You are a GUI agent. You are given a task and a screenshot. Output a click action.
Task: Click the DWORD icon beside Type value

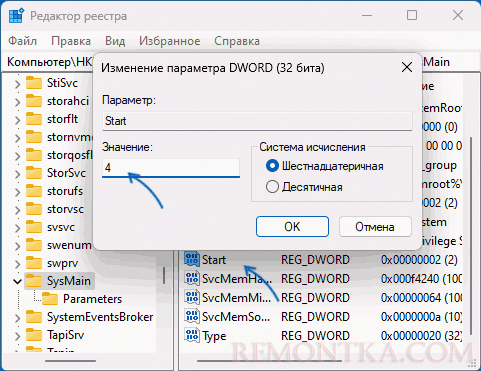pos(192,335)
